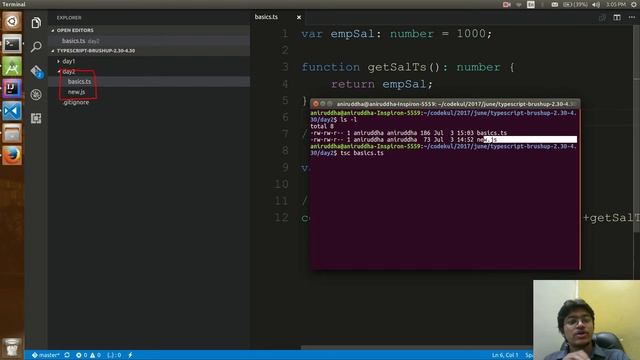
Task: Open the system gear menu in the top panel
Action: click(634, 4)
